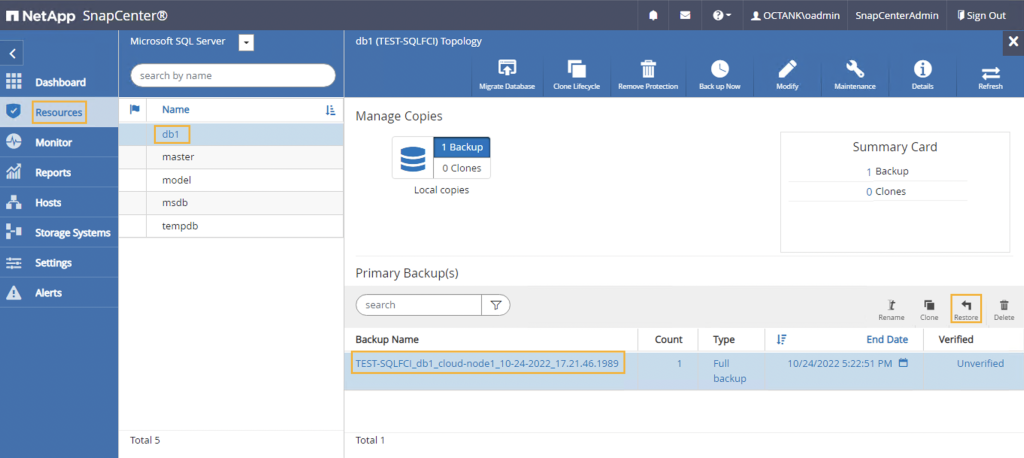Viewport: 1024px width, 458px height.
Task: Click the Monitor pulse icon
Action: (x=14, y=142)
